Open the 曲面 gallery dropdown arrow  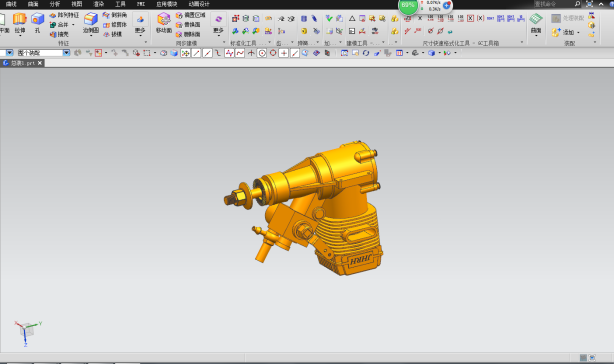point(536,36)
